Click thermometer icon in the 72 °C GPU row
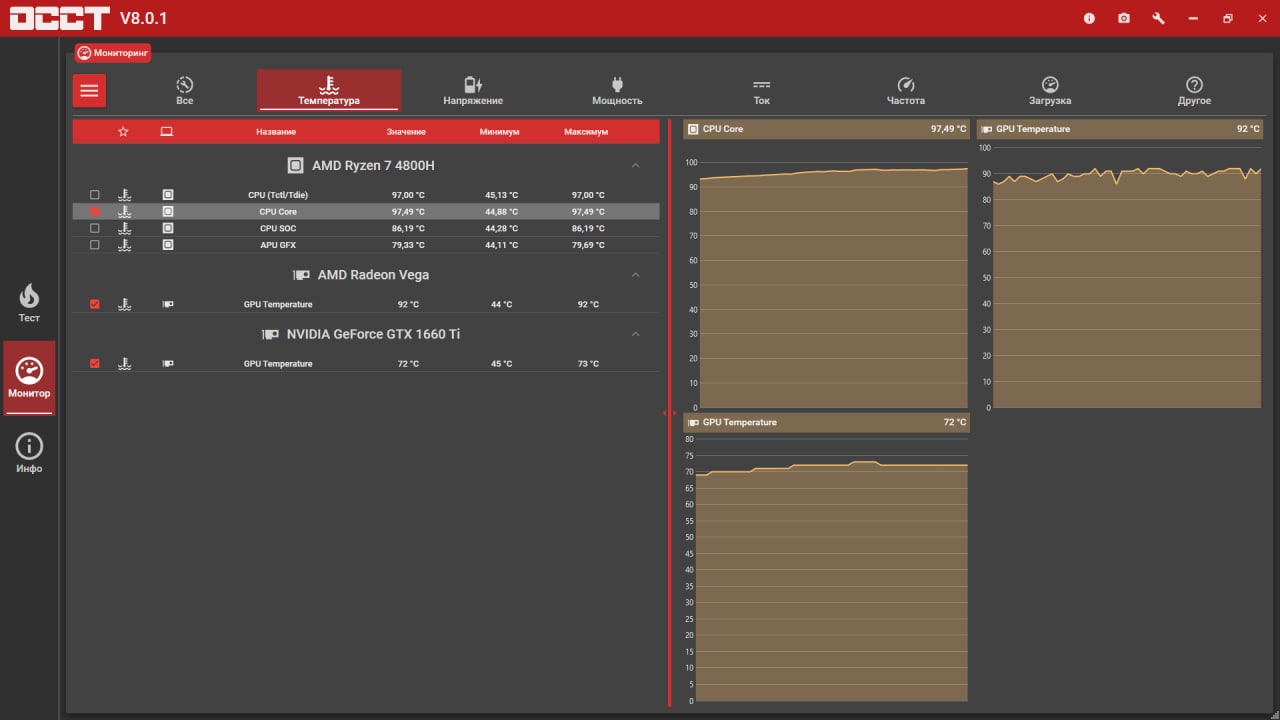The image size is (1280, 720). click(x=125, y=364)
